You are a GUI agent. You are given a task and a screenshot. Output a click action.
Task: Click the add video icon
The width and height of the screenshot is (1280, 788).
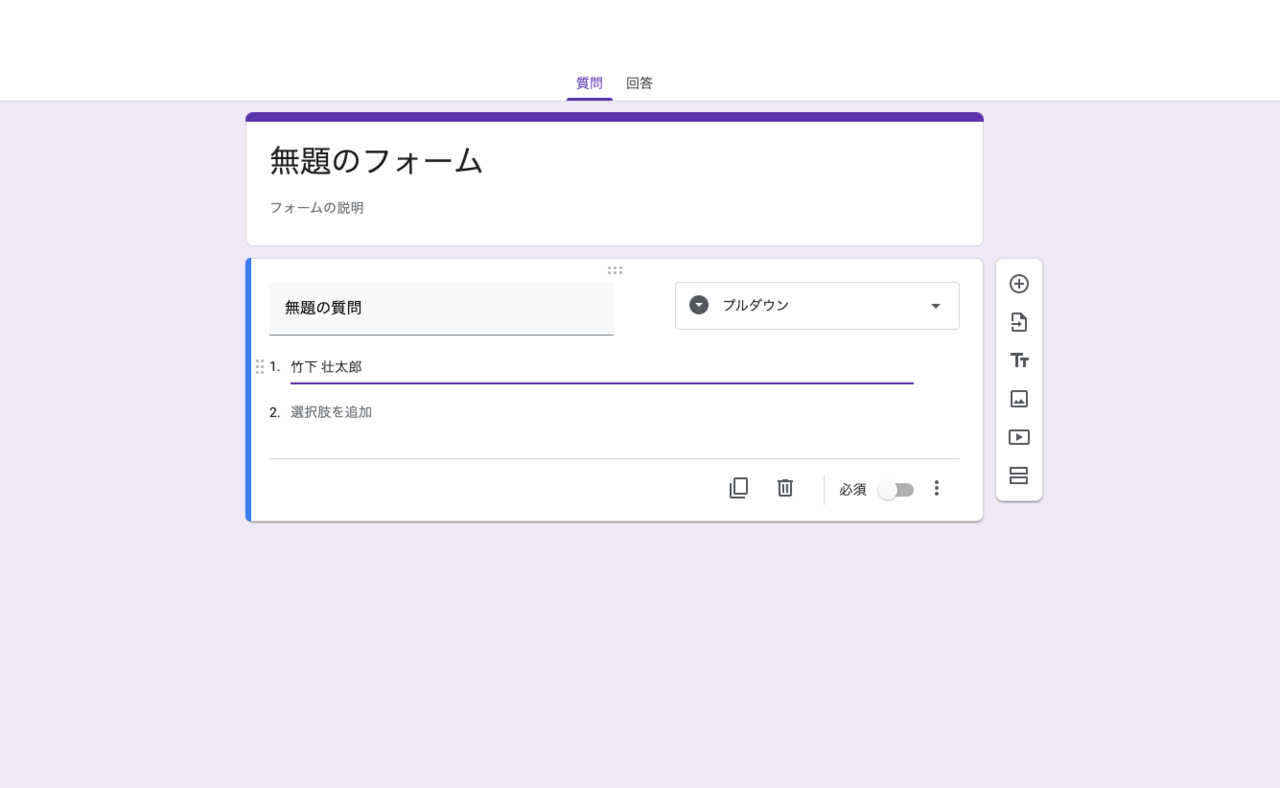(x=1019, y=437)
